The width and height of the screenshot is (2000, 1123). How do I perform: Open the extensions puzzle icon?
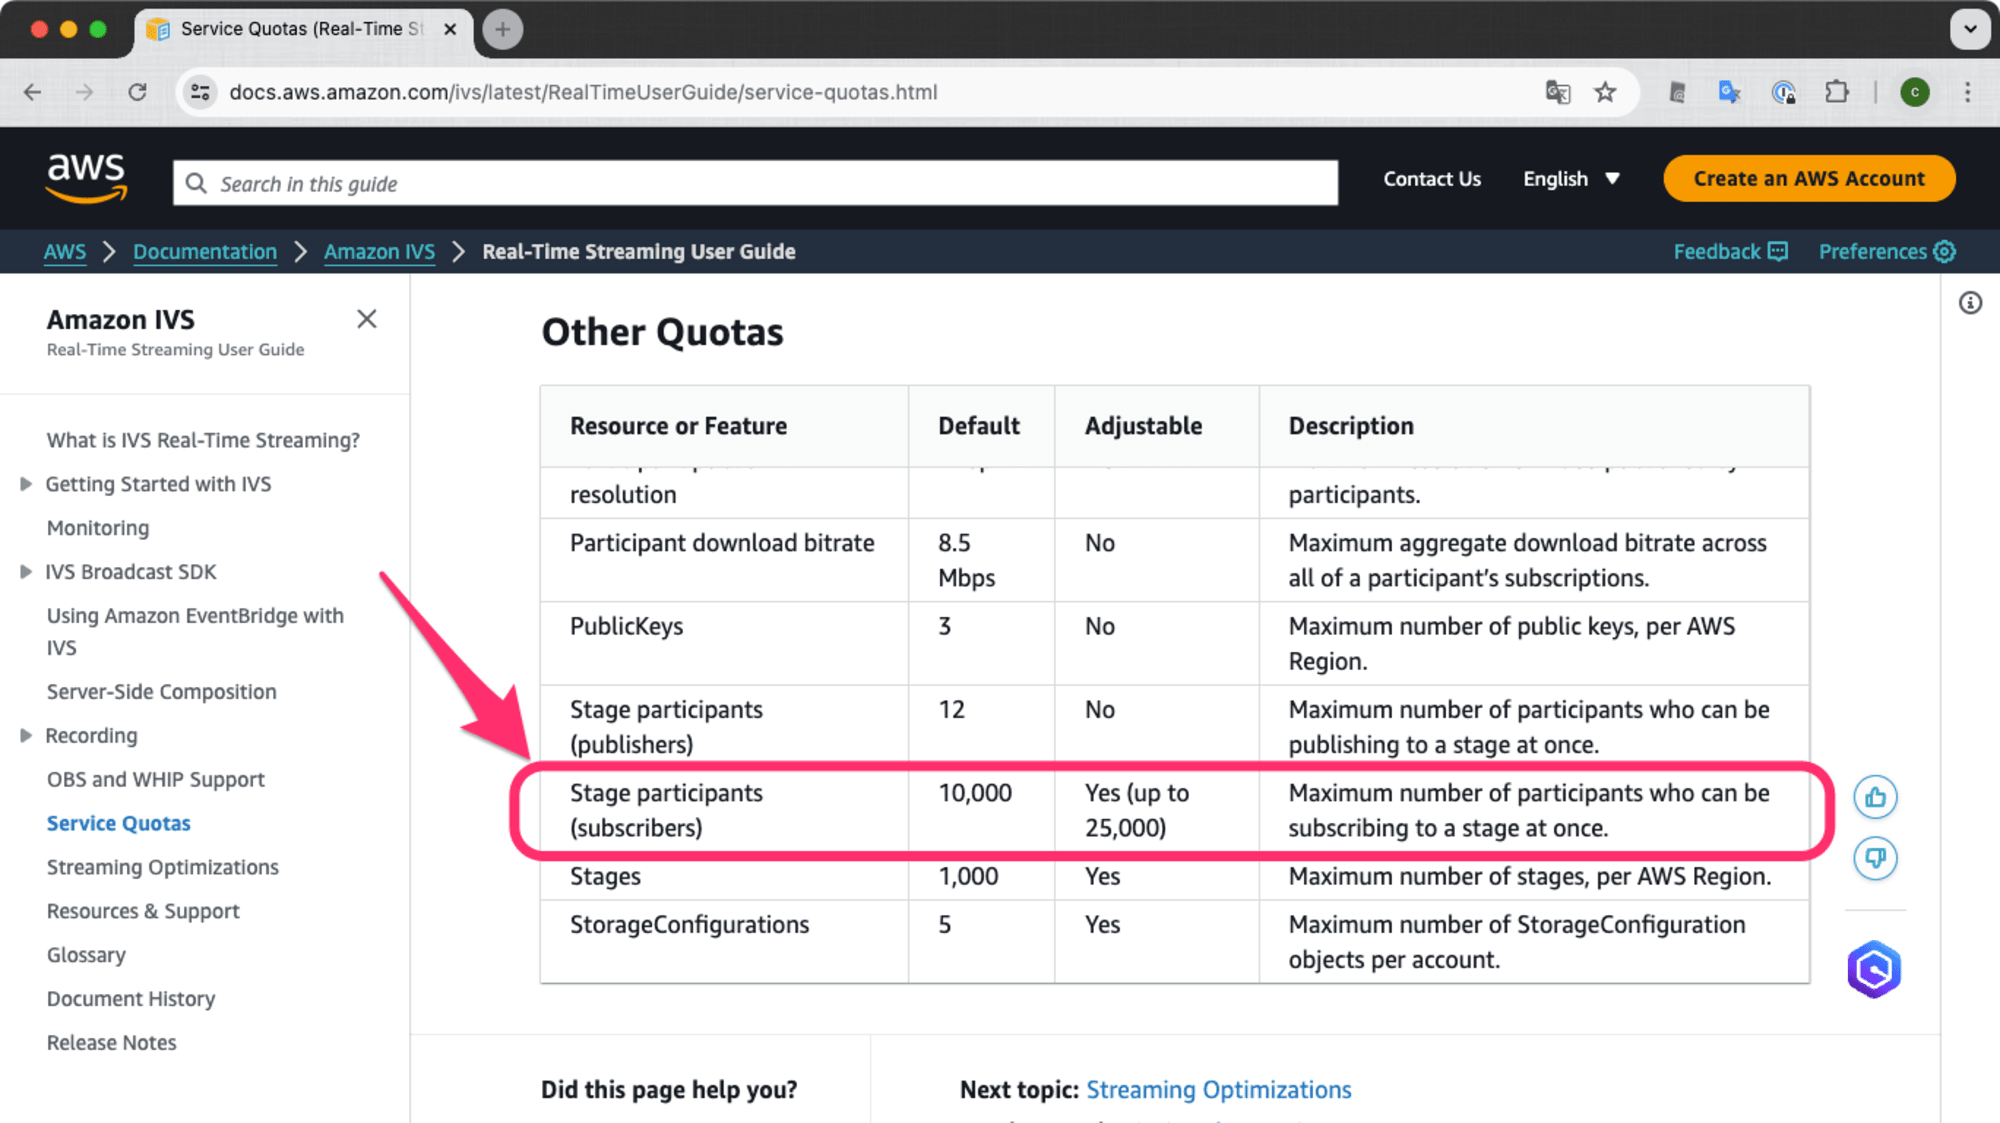(1837, 92)
